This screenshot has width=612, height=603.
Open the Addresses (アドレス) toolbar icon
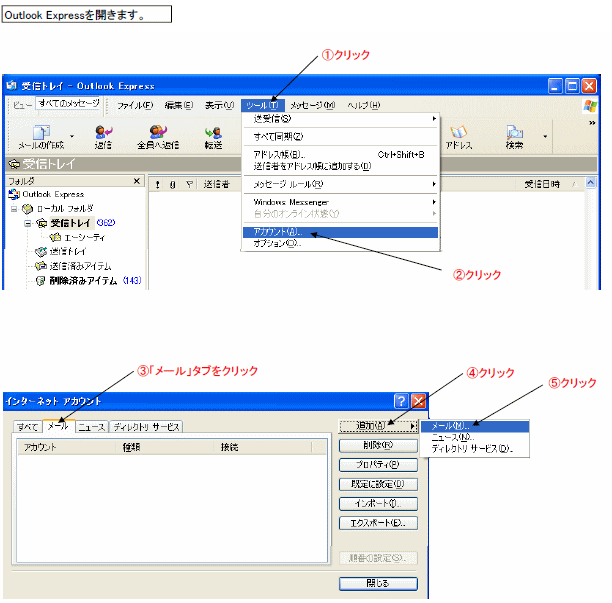(459, 137)
